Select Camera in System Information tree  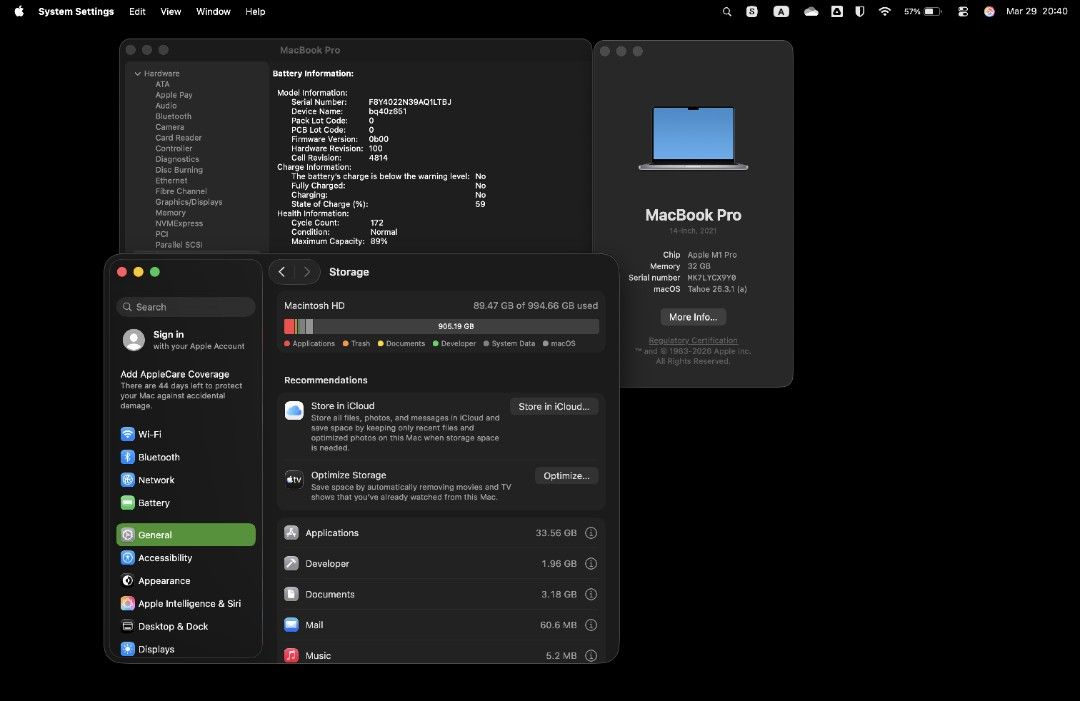point(169,127)
